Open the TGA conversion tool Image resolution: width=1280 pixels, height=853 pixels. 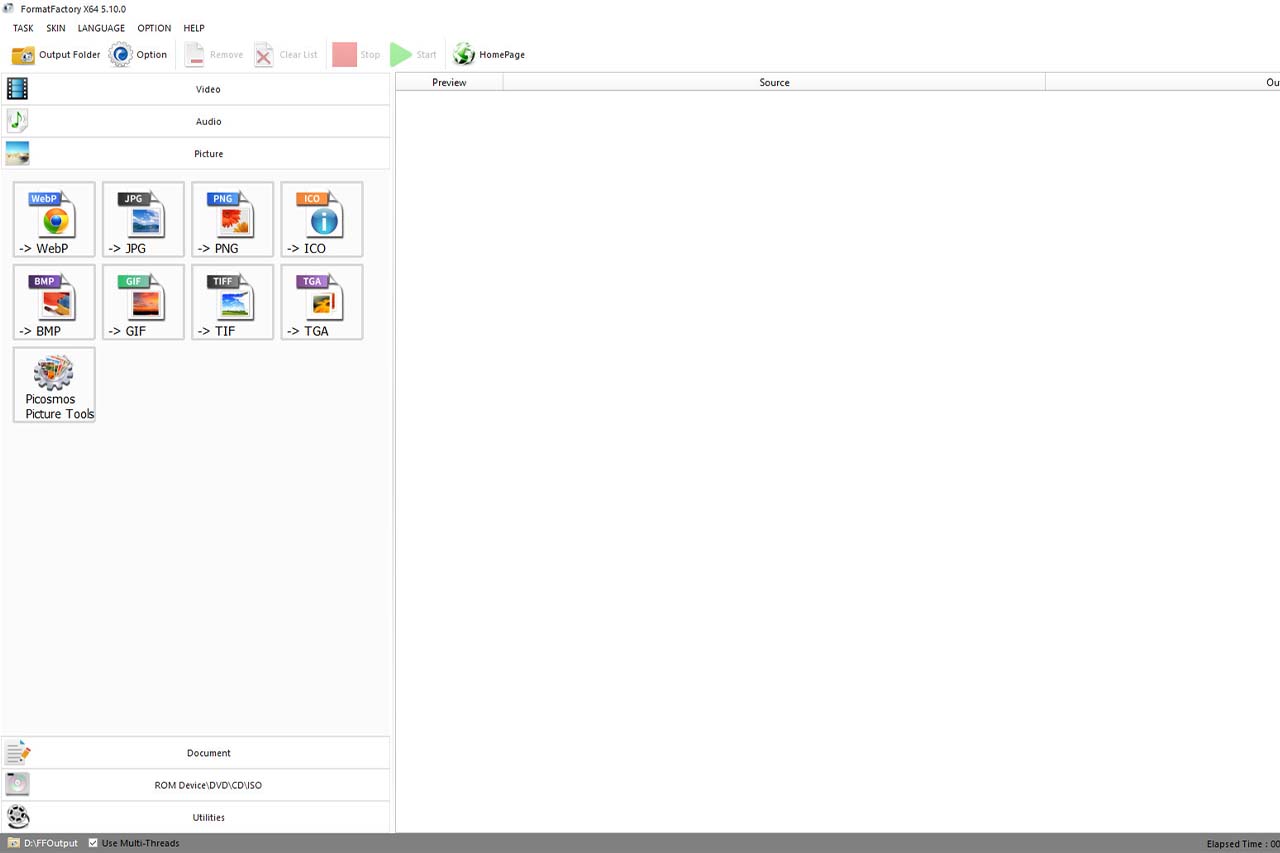[x=322, y=302]
